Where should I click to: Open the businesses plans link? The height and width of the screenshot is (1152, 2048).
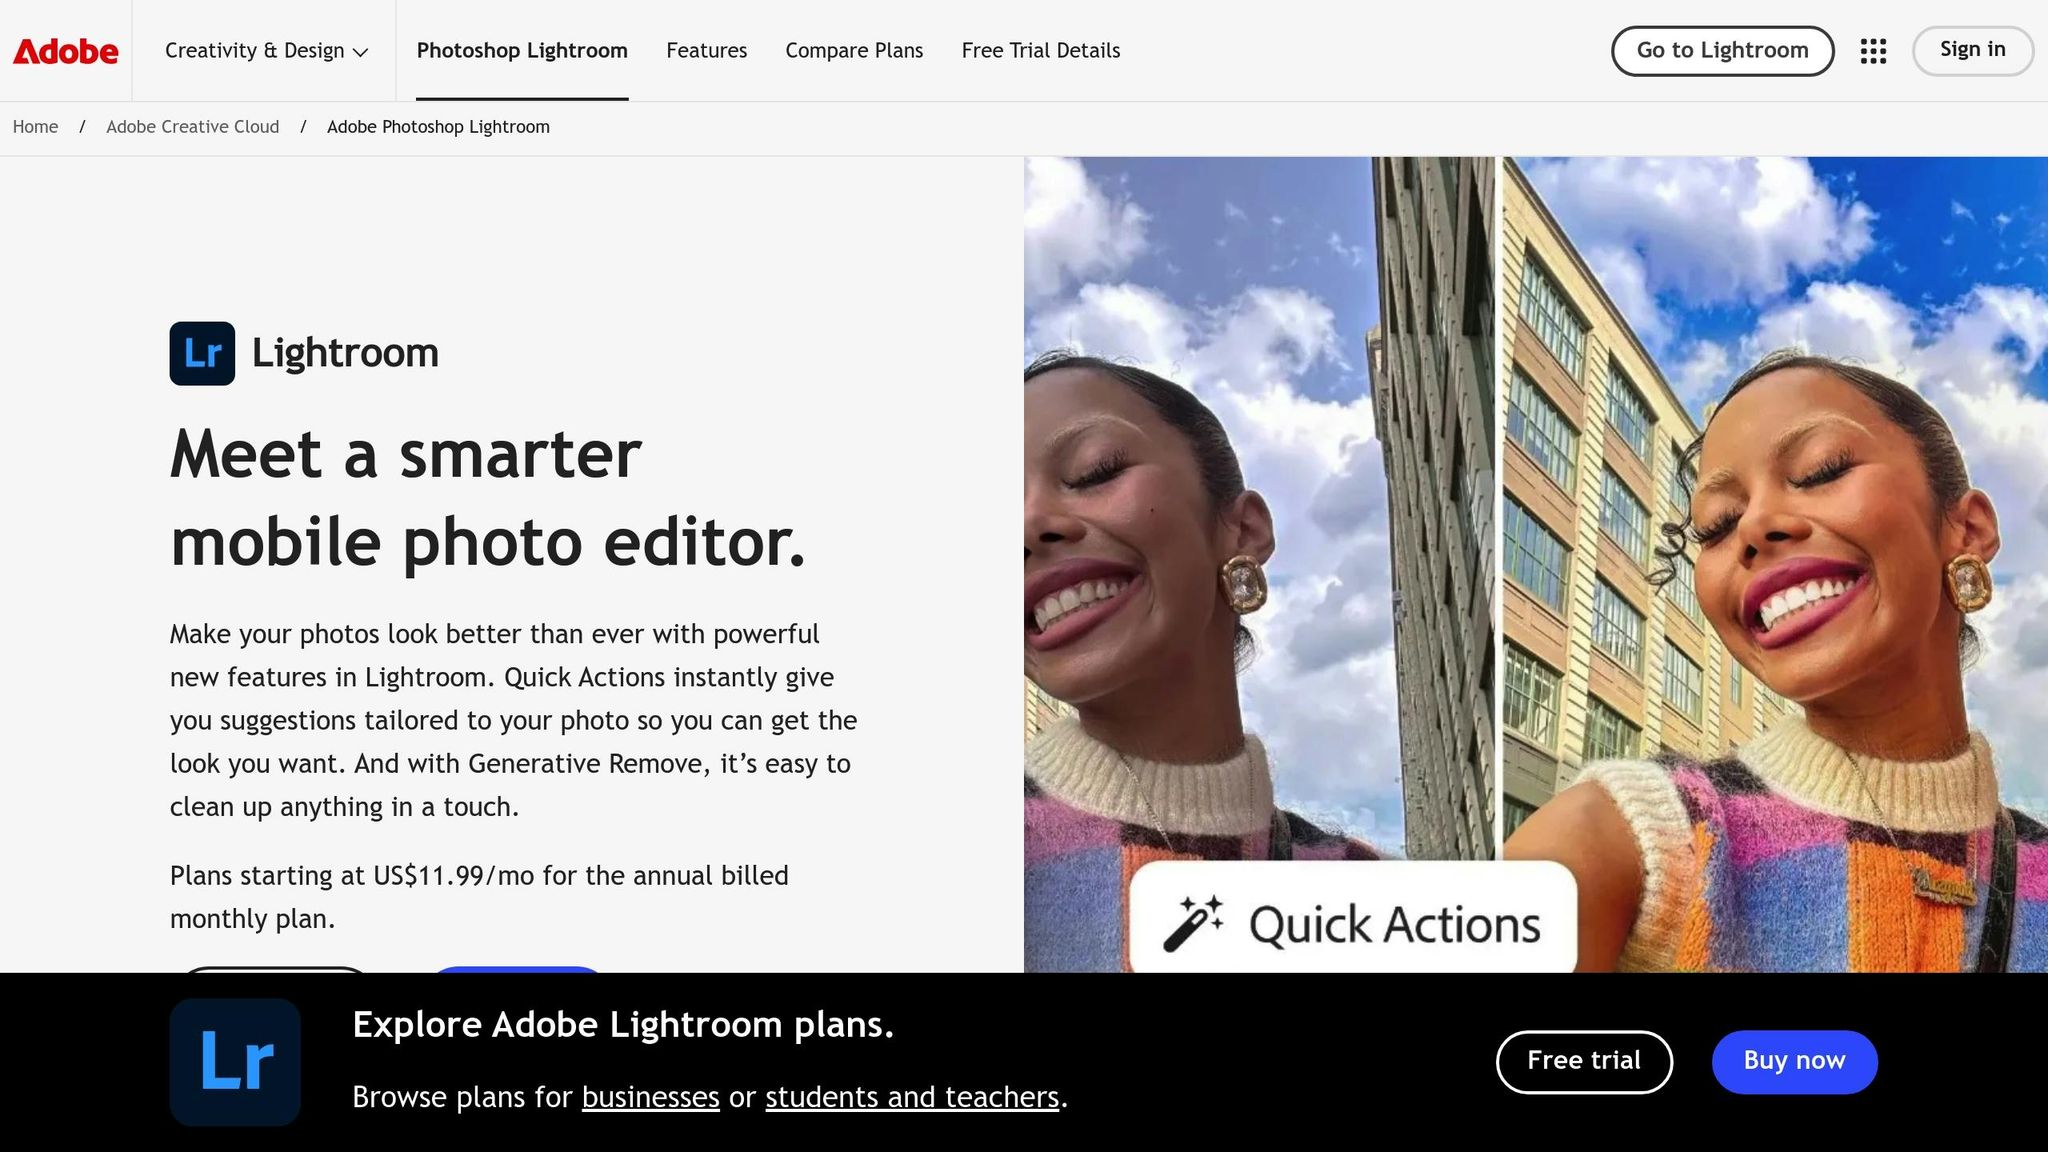pos(650,1097)
